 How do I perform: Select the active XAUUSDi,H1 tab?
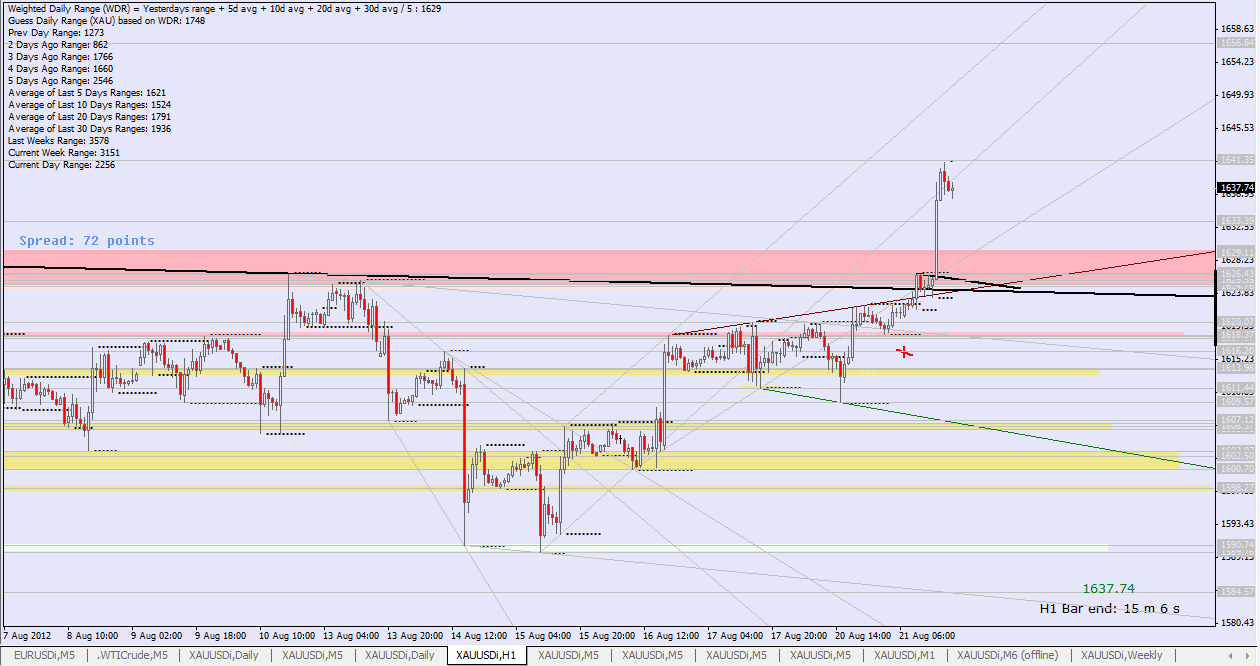[x=485, y=656]
